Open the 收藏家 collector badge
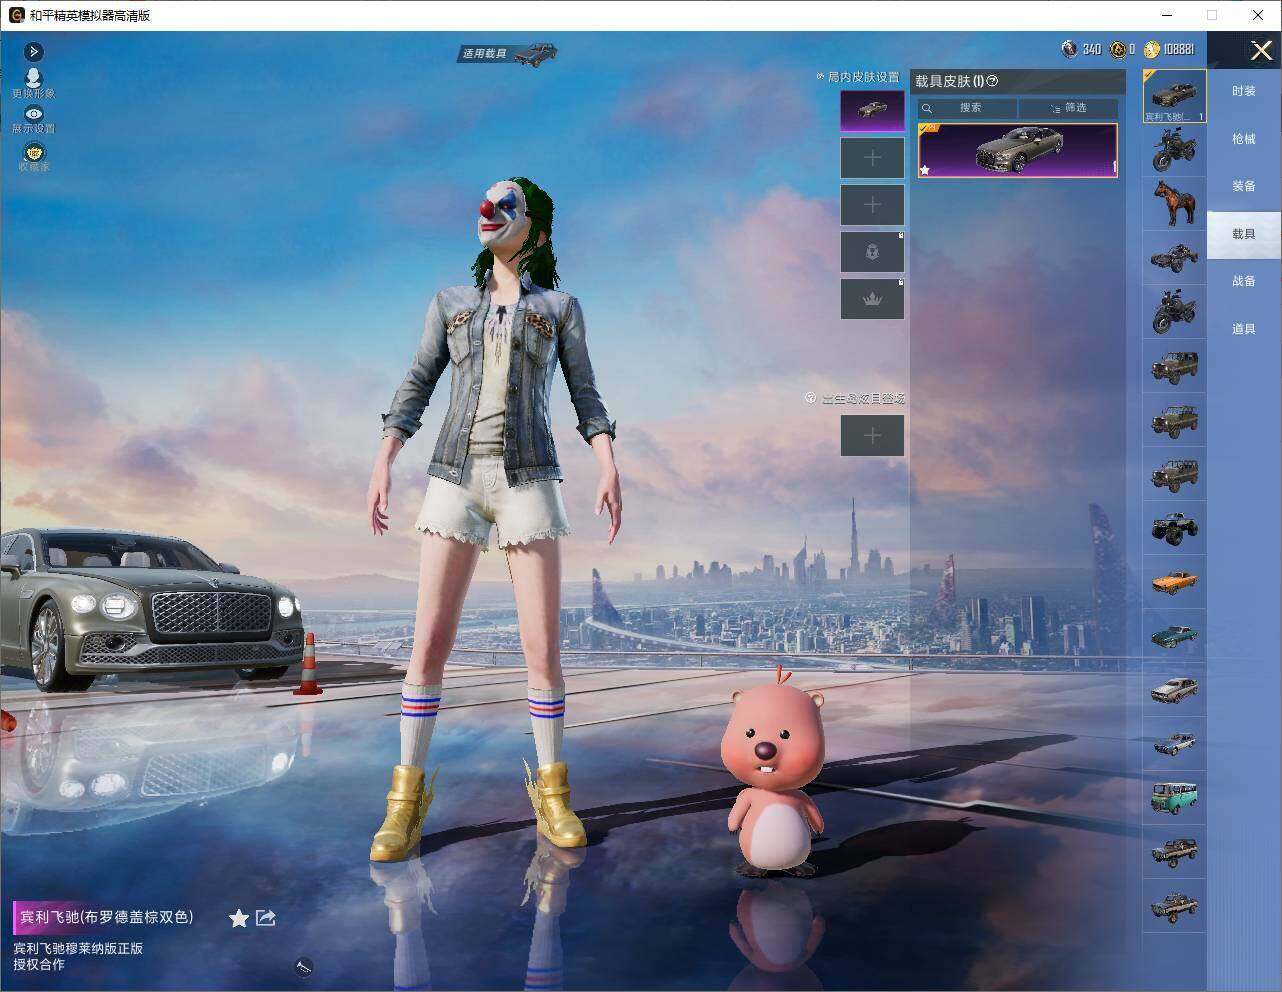The width and height of the screenshot is (1282, 992). (x=33, y=157)
